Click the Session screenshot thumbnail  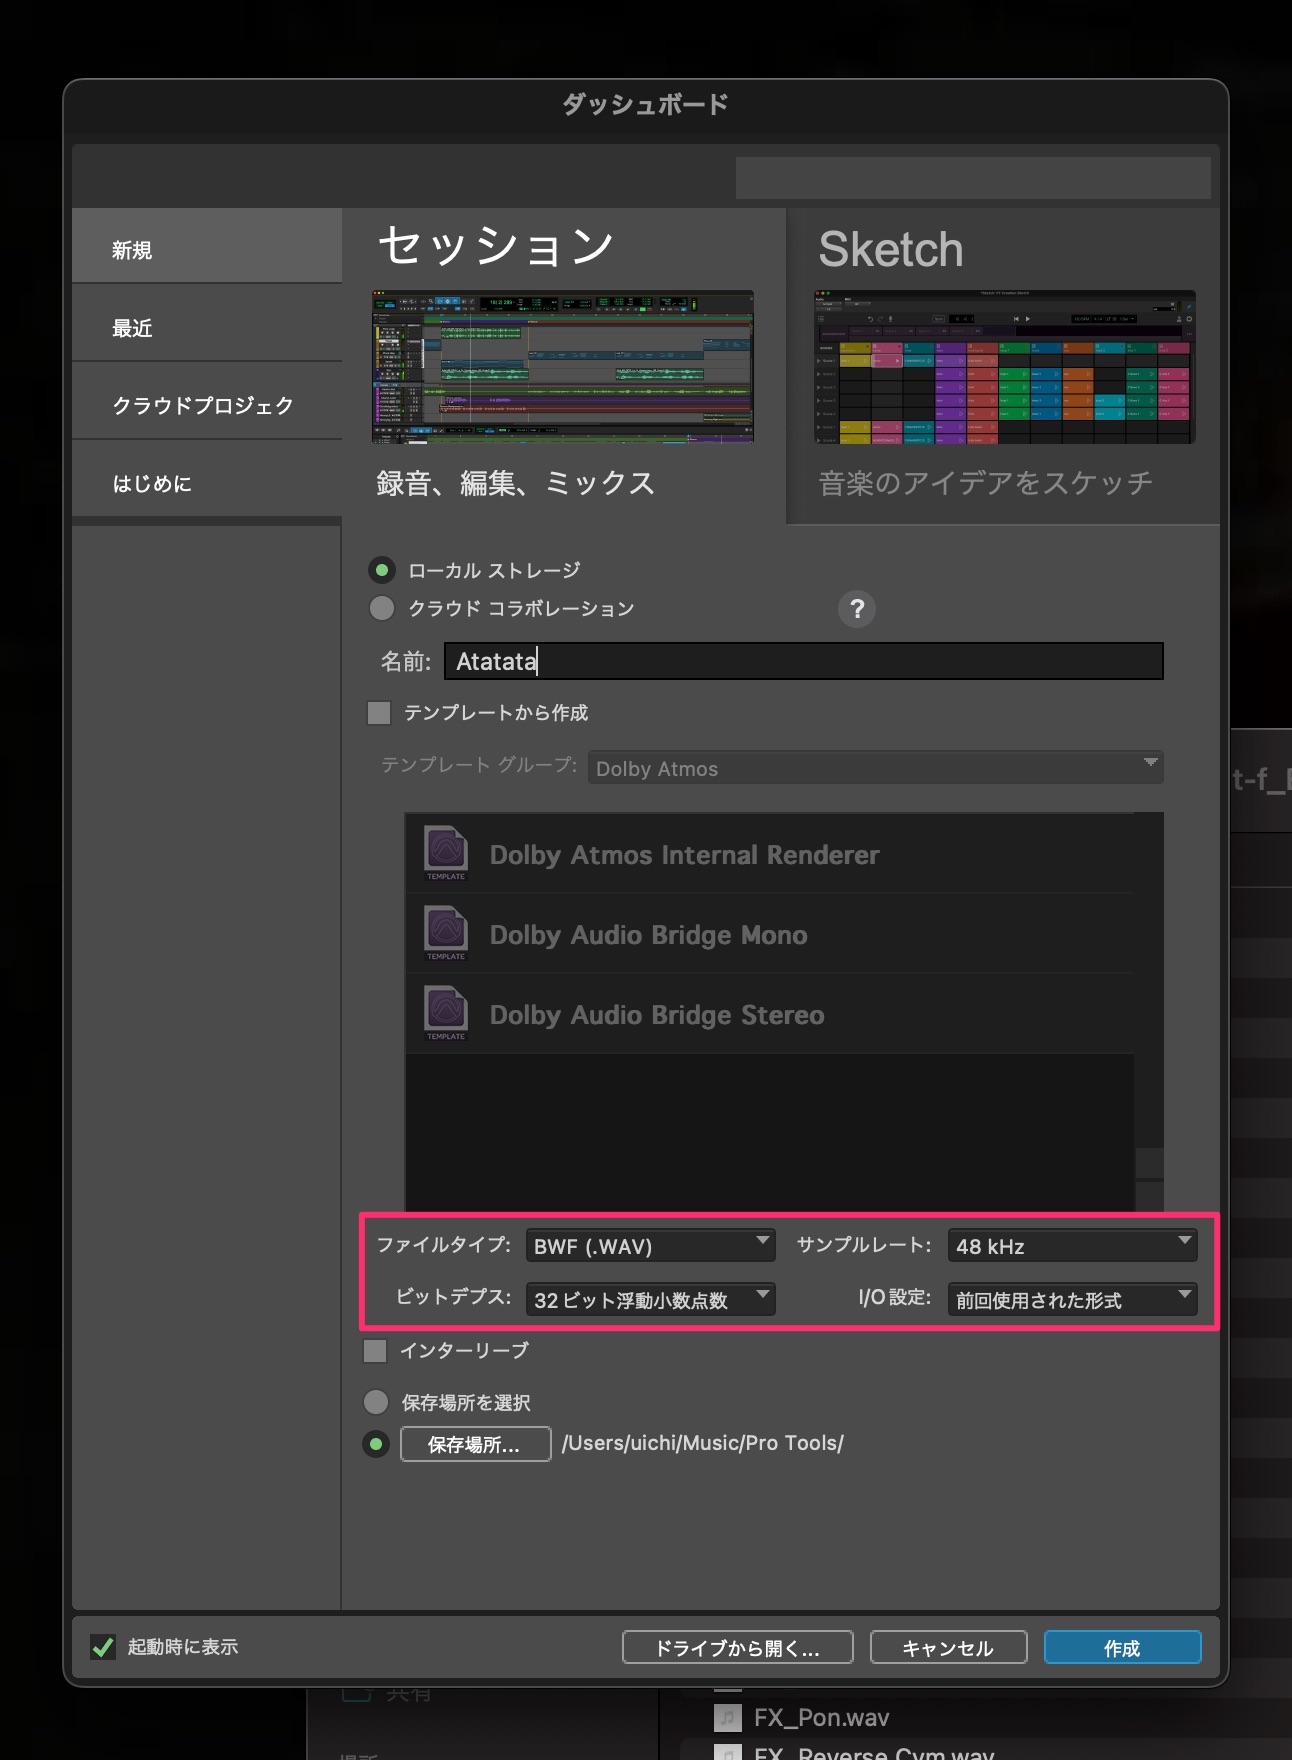(563, 367)
